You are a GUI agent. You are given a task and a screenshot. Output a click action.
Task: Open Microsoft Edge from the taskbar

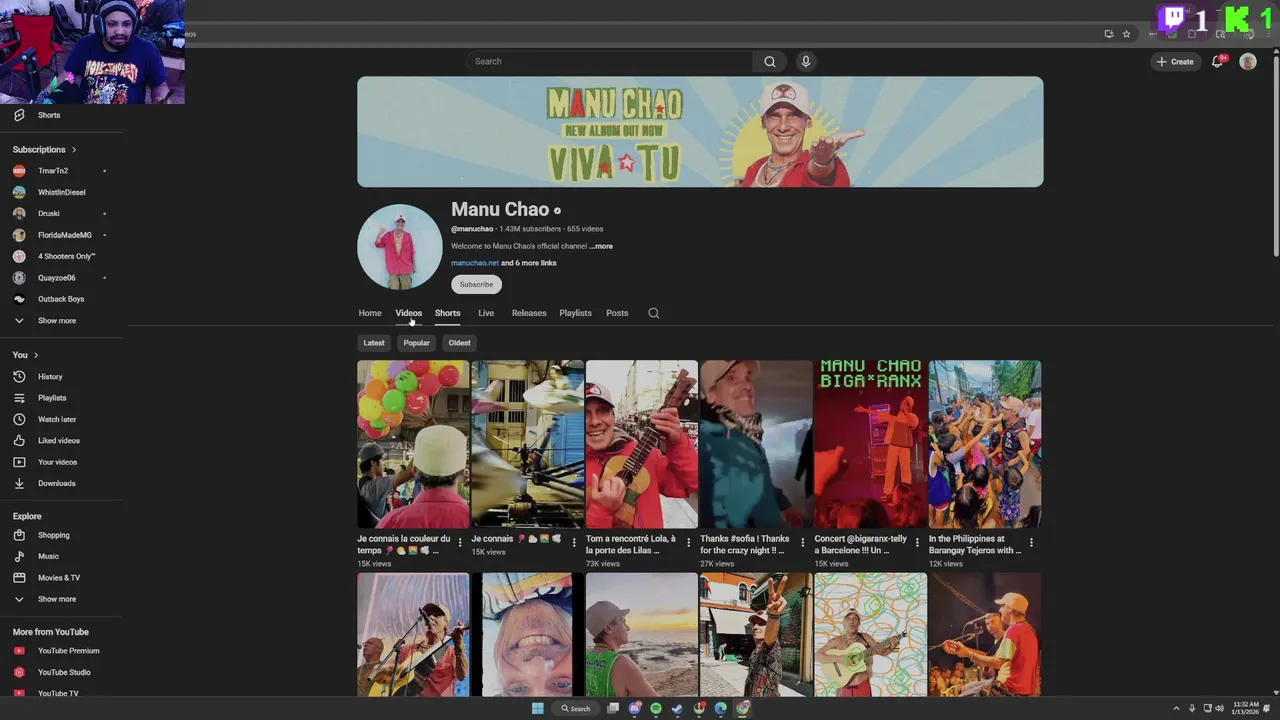(721, 708)
